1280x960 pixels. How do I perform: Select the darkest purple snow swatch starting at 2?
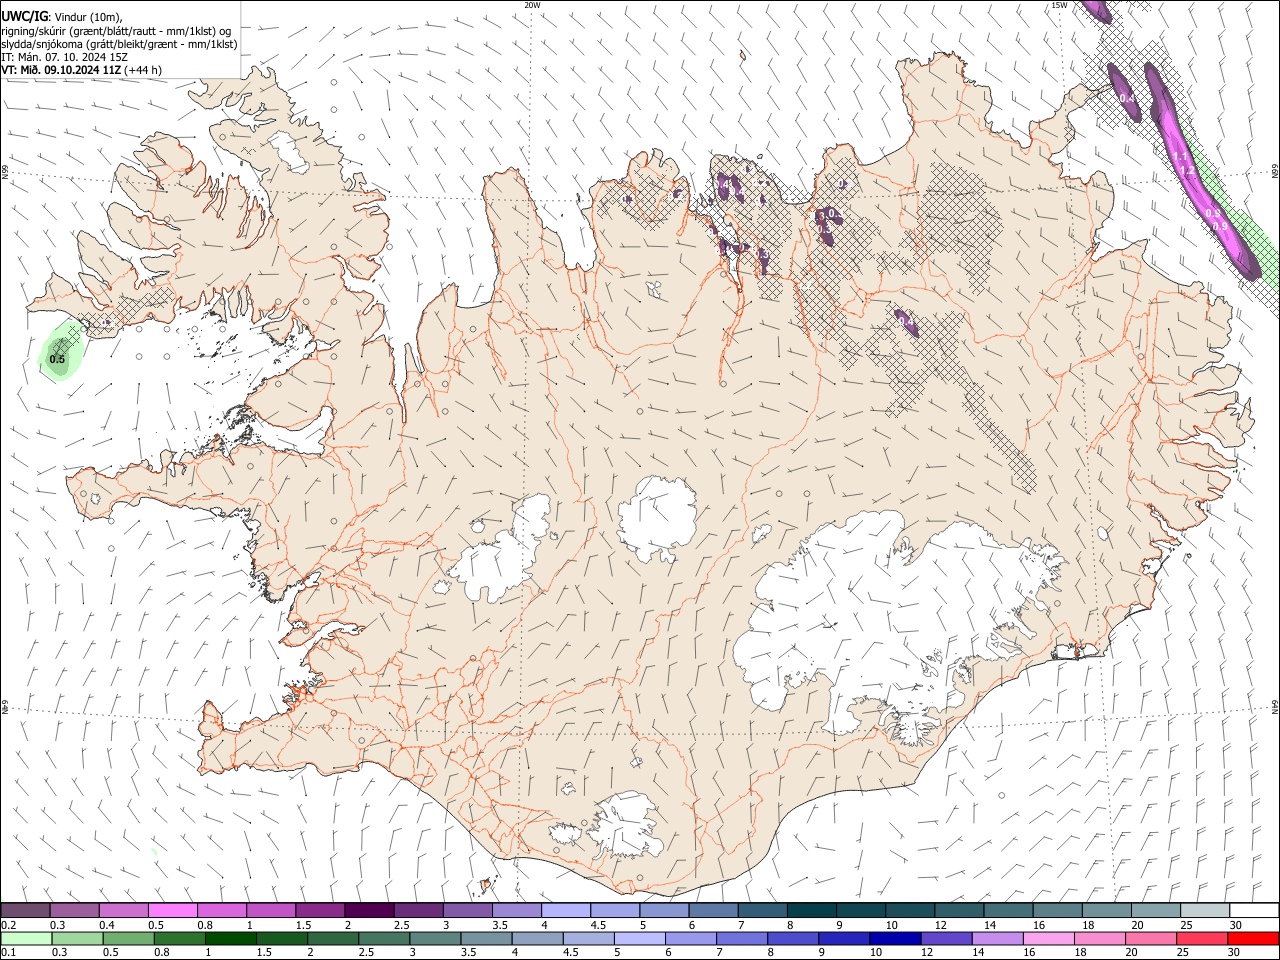[368, 910]
